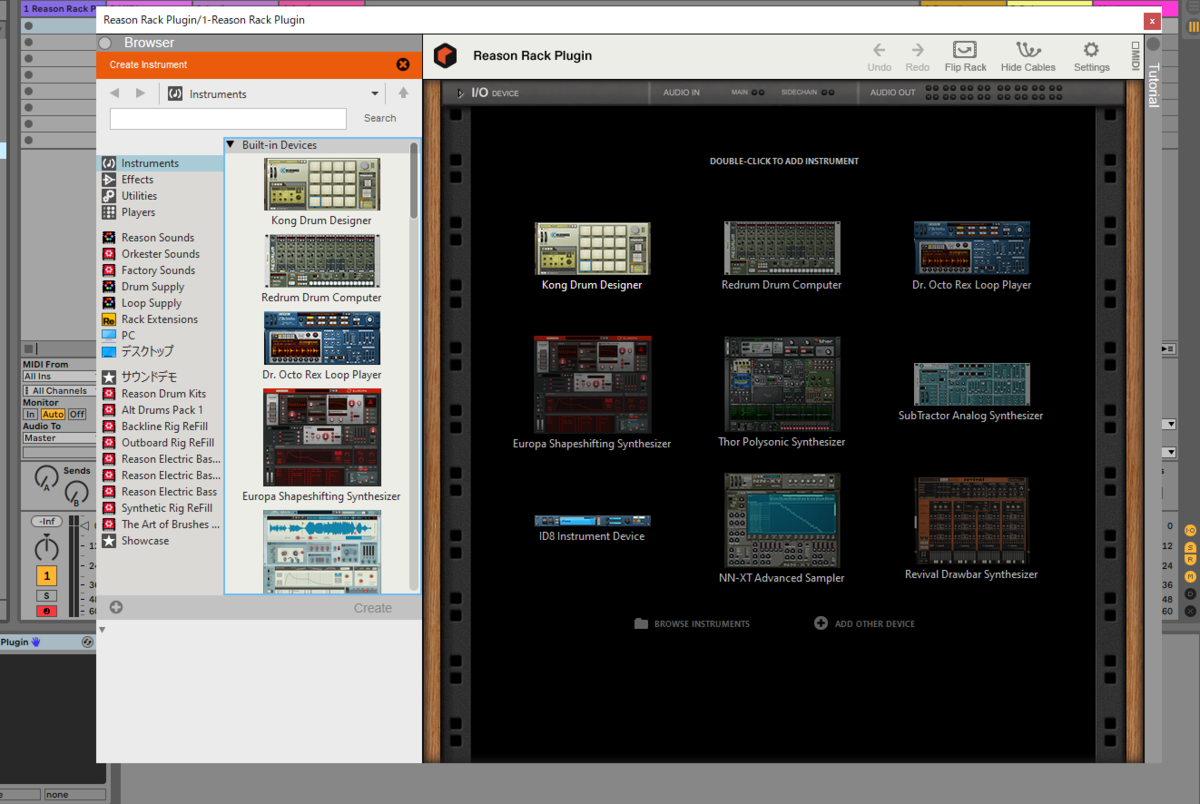Click the Create button
Image resolution: width=1200 pixels, height=804 pixels.
click(x=373, y=608)
